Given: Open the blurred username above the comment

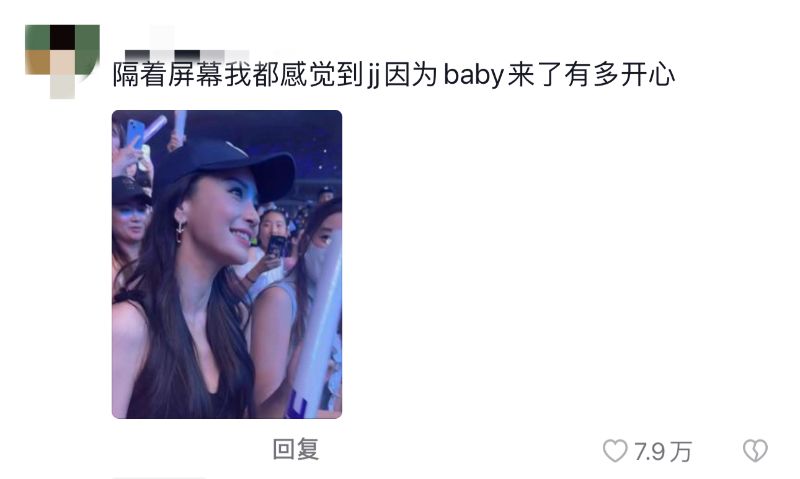Looking at the screenshot, I should click(x=187, y=55).
